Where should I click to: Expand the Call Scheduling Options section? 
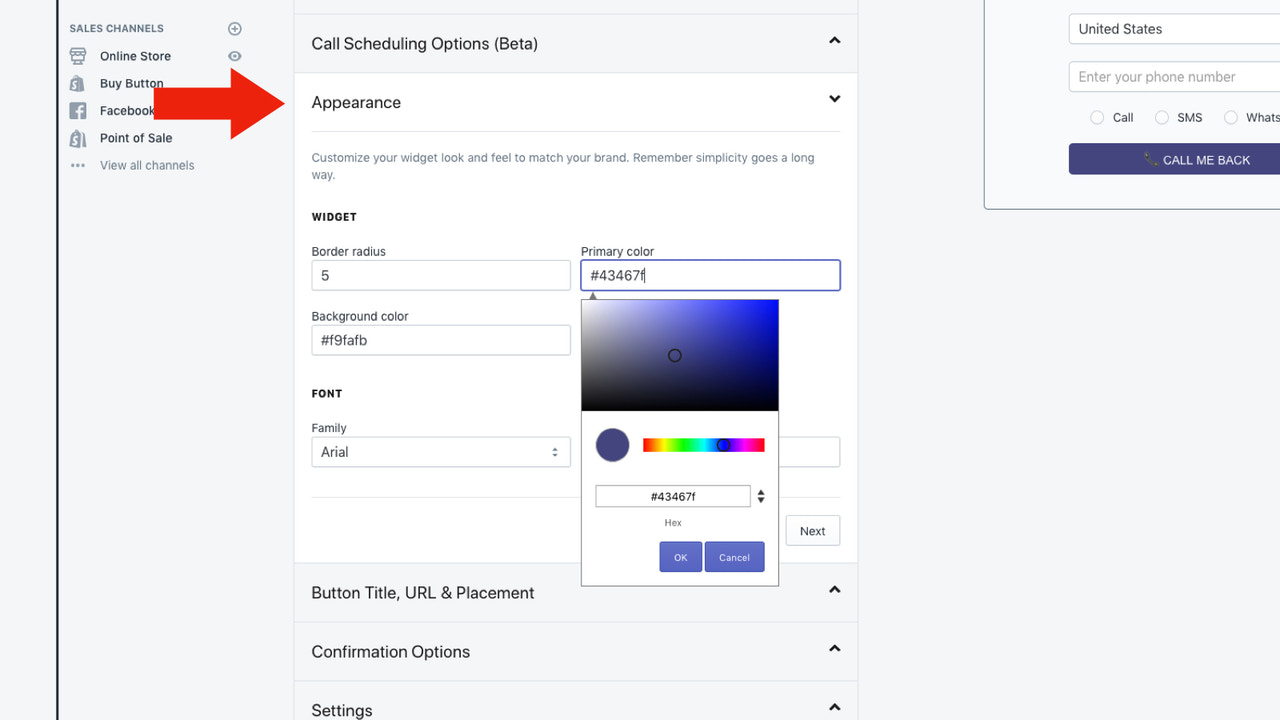834,40
